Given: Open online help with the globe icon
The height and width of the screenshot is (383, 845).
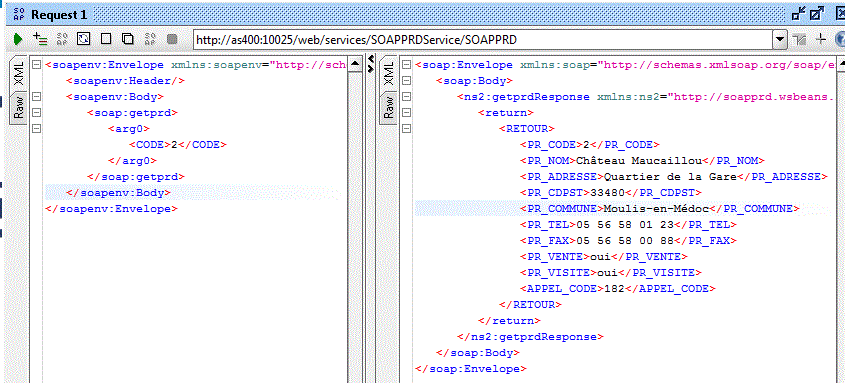Looking at the screenshot, I should 840,39.
